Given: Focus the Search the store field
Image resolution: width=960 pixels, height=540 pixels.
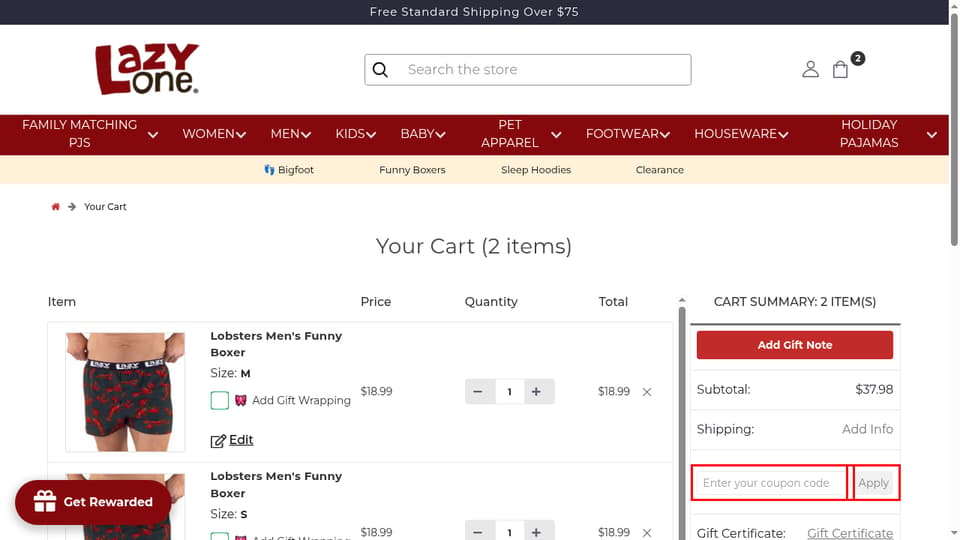Looking at the screenshot, I should (x=528, y=70).
